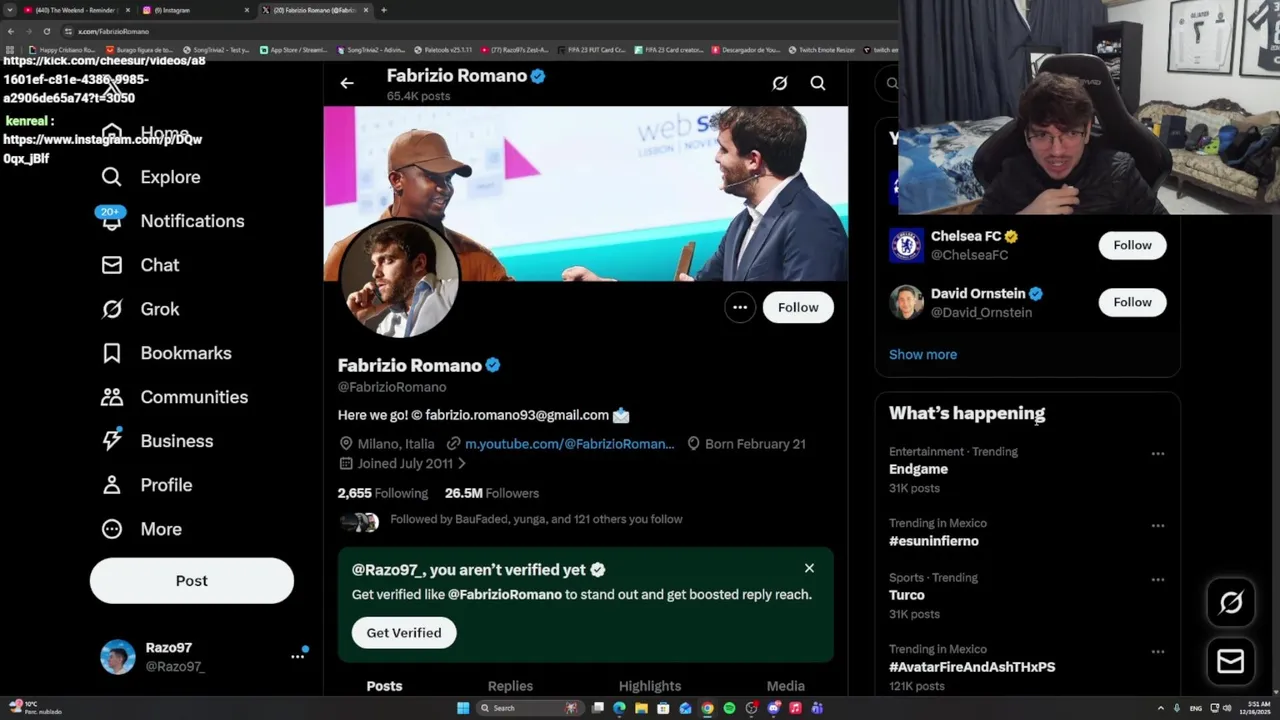Select the Posts tab

click(384, 686)
